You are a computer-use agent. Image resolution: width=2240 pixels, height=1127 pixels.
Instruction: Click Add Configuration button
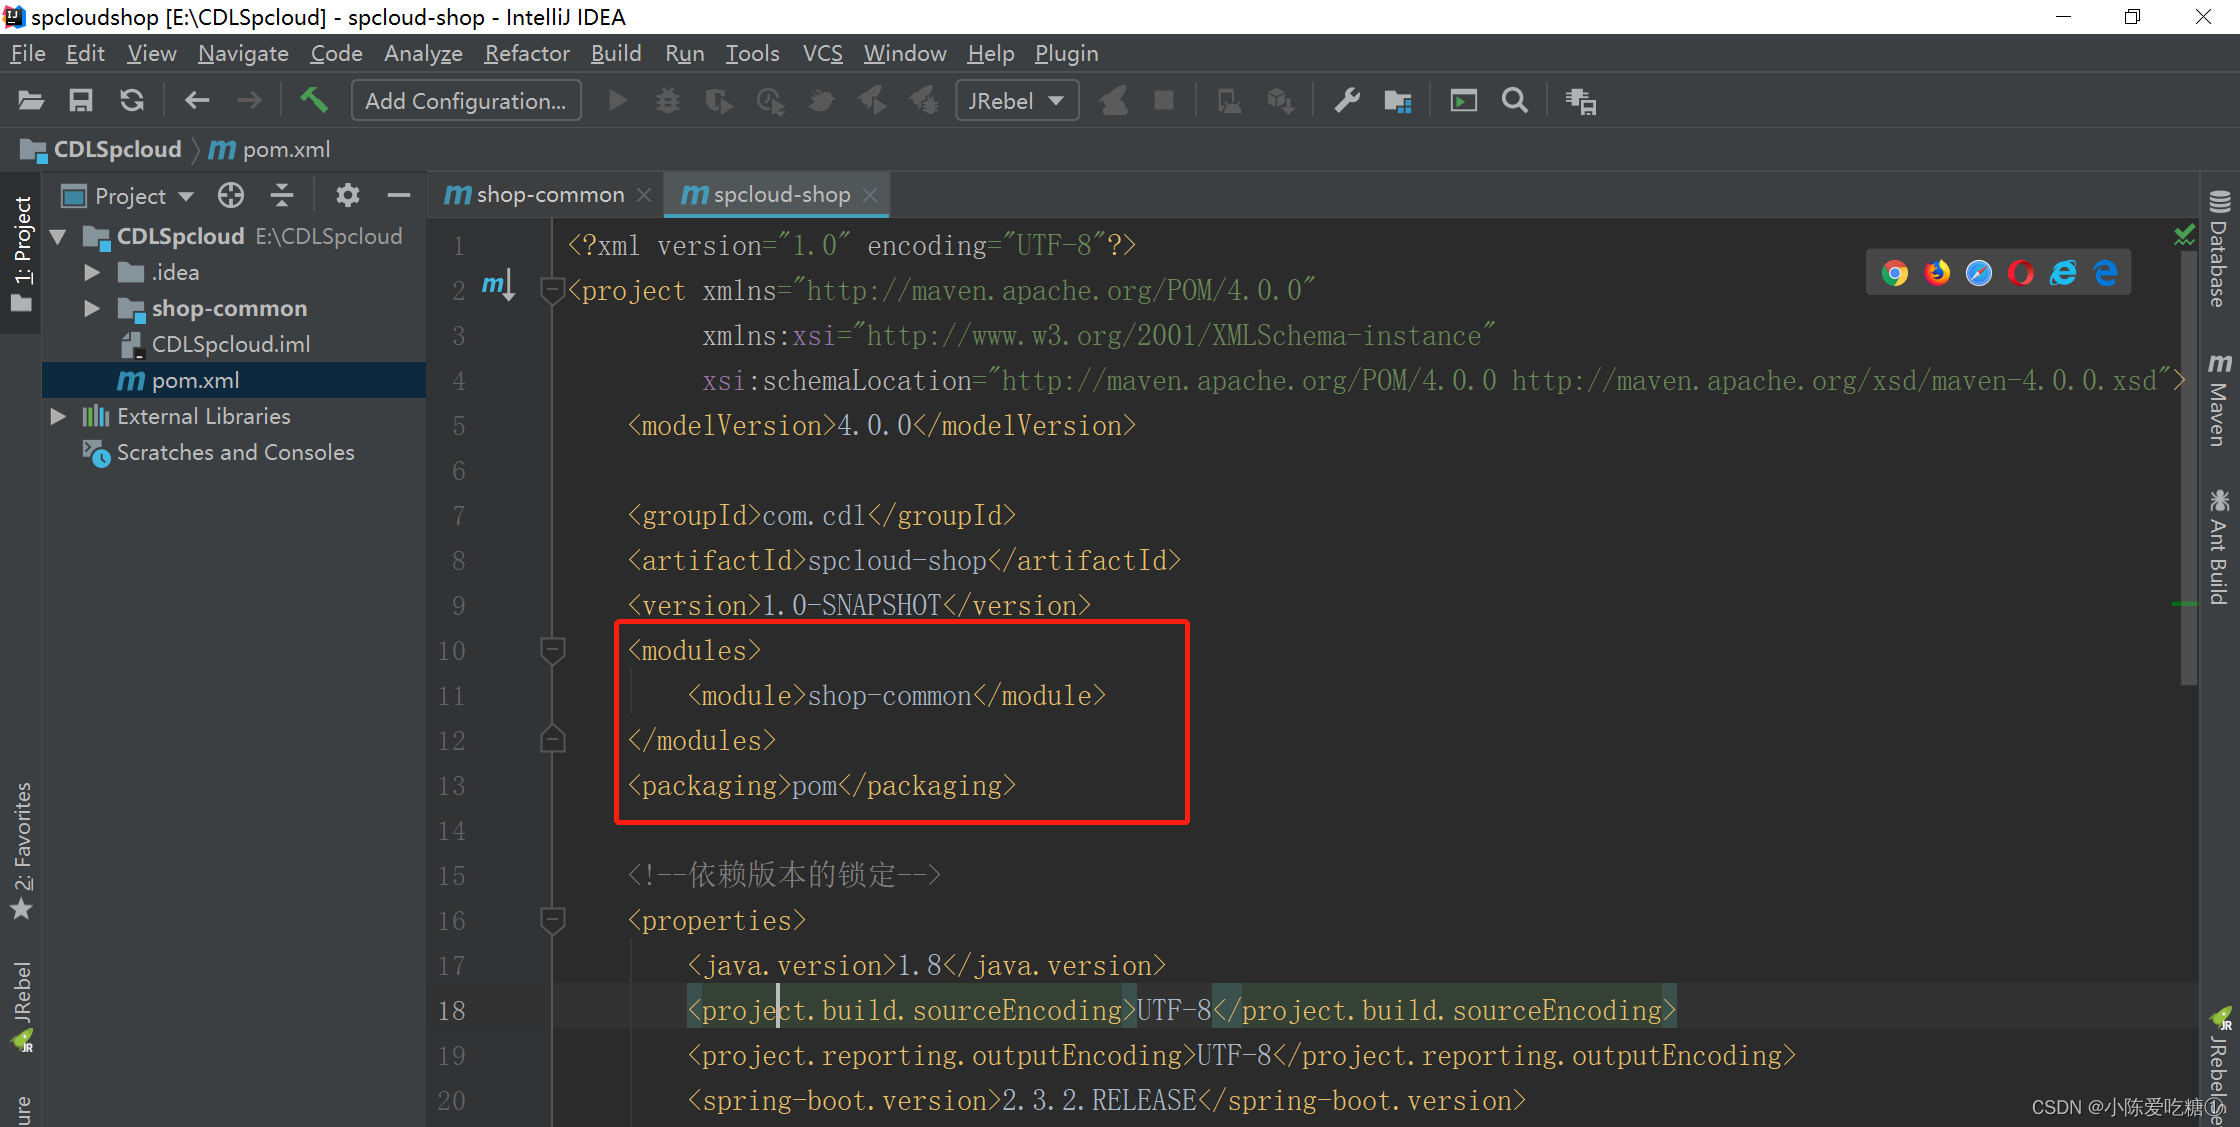[x=466, y=100]
